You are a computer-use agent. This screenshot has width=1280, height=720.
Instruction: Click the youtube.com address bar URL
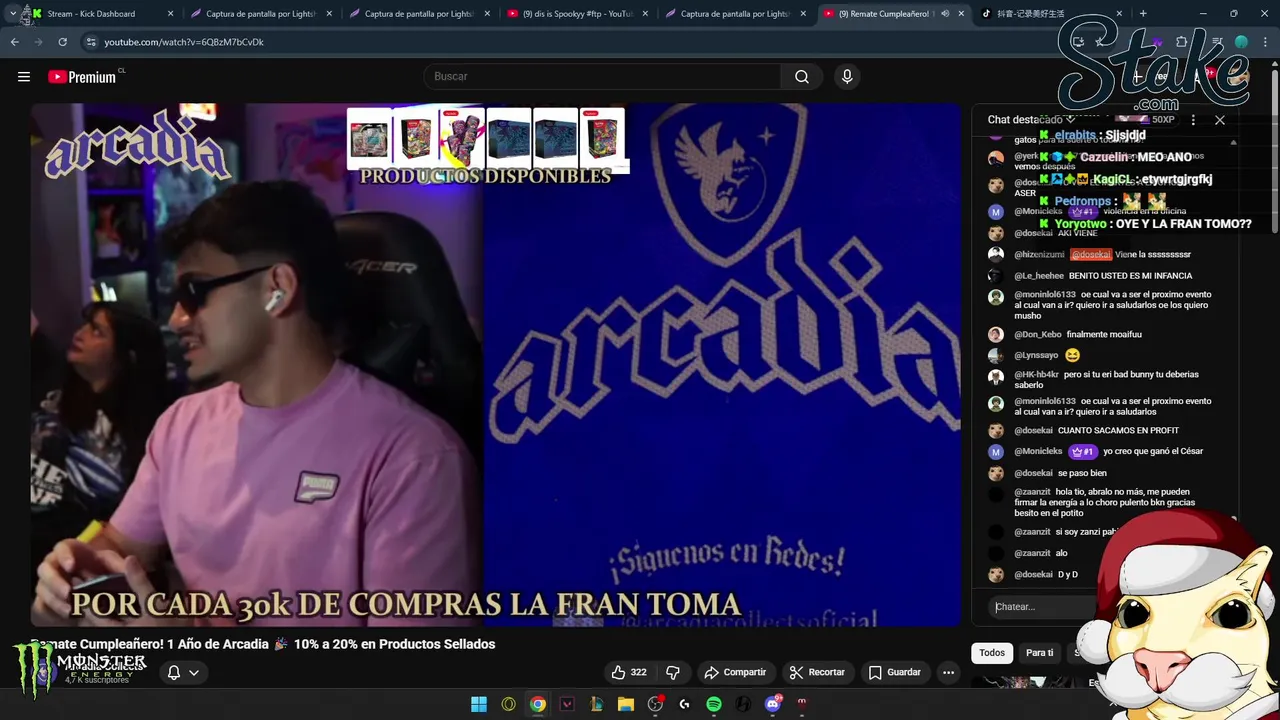point(184,42)
